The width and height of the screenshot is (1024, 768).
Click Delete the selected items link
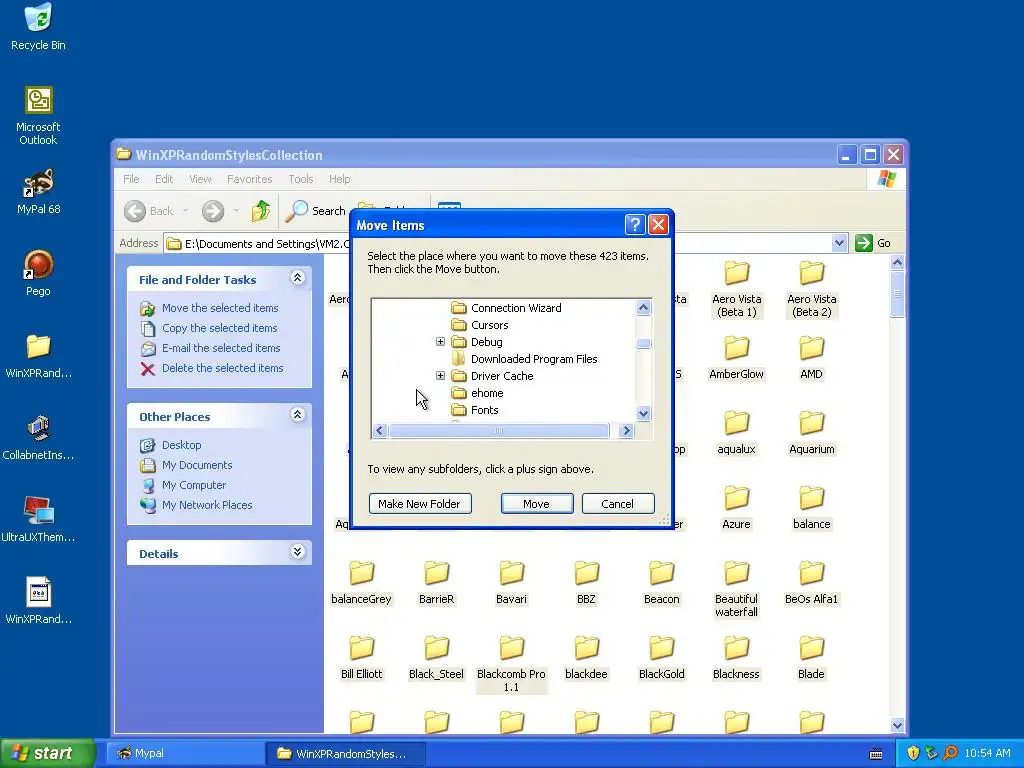point(223,368)
